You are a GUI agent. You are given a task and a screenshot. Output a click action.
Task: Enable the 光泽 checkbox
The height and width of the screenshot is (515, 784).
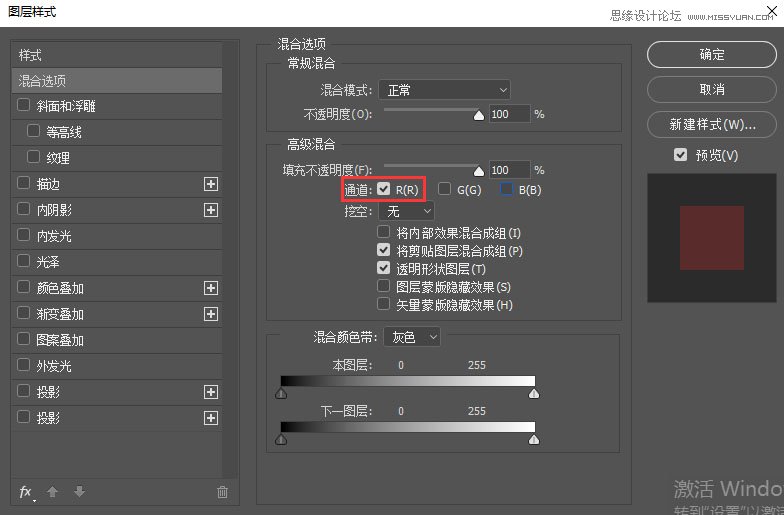click(24, 261)
